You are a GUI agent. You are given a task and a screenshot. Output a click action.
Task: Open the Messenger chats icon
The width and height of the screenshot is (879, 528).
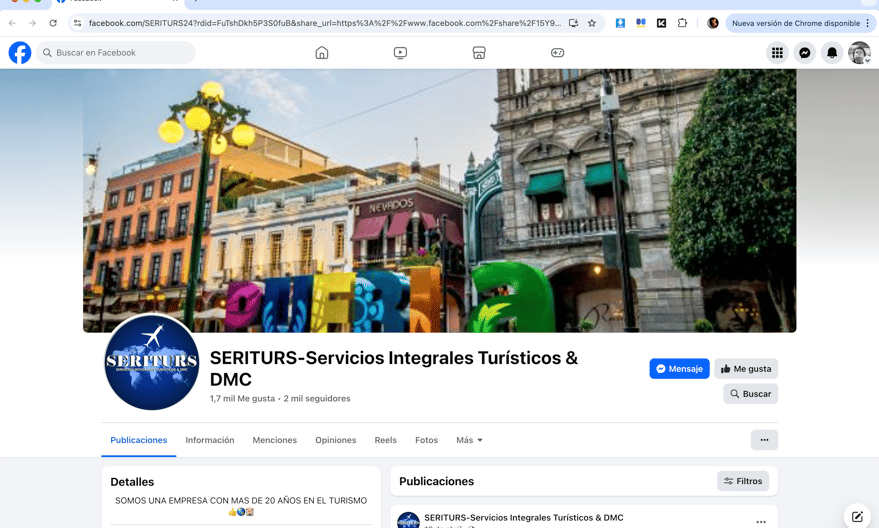tap(804, 53)
